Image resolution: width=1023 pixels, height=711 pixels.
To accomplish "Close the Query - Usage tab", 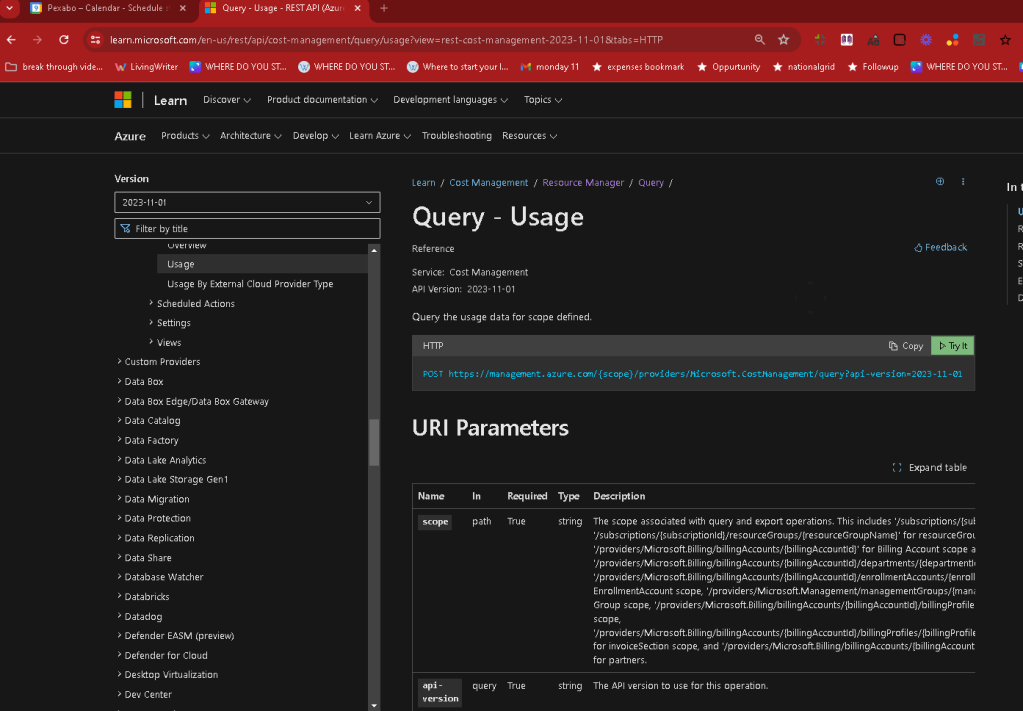I will point(358,8).
